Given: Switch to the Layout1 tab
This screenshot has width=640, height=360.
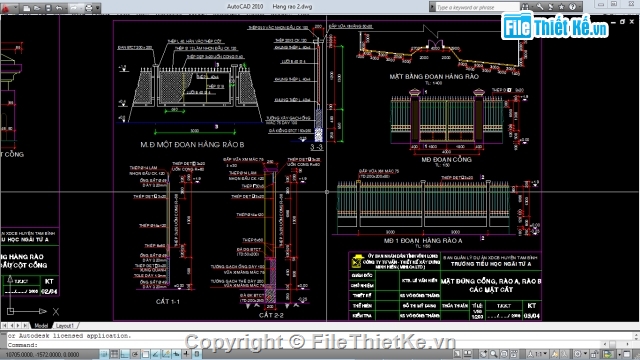Looking at the screenshot, I should click(x=65, y=326).
